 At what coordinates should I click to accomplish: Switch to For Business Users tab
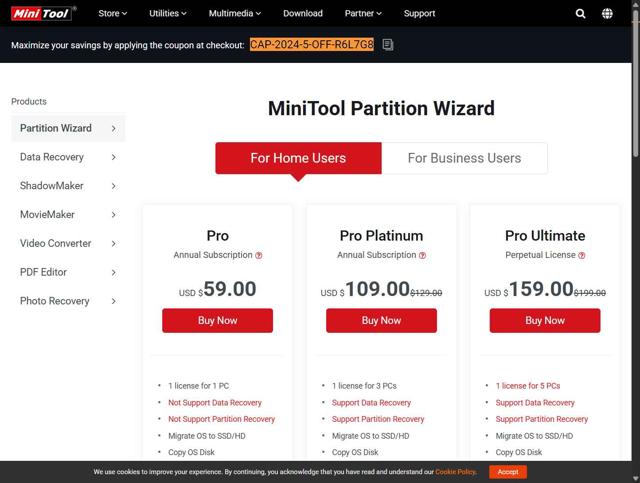point(464,158)
